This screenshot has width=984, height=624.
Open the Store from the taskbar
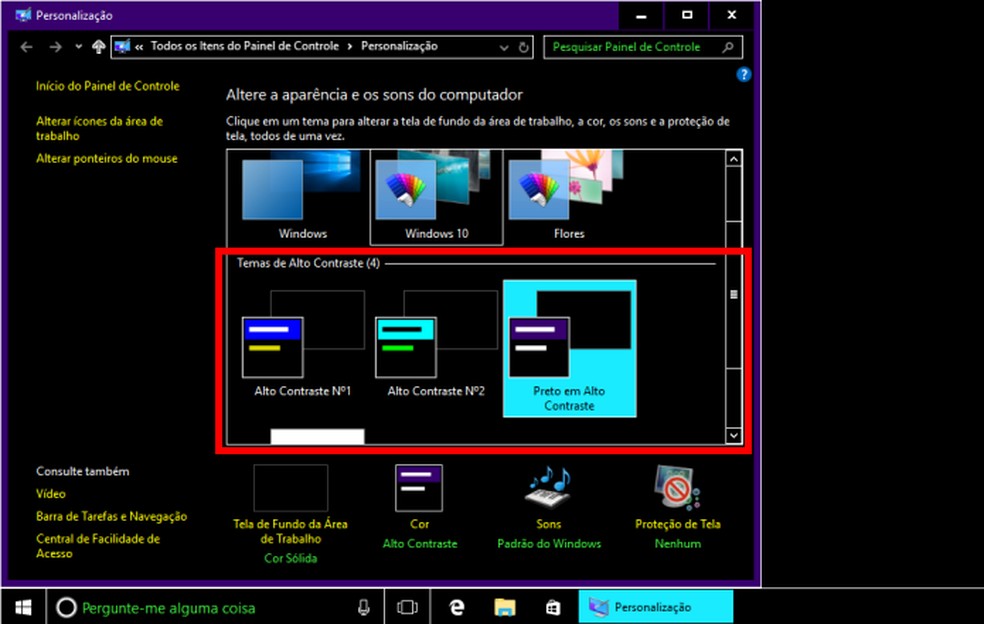point(553,607)
